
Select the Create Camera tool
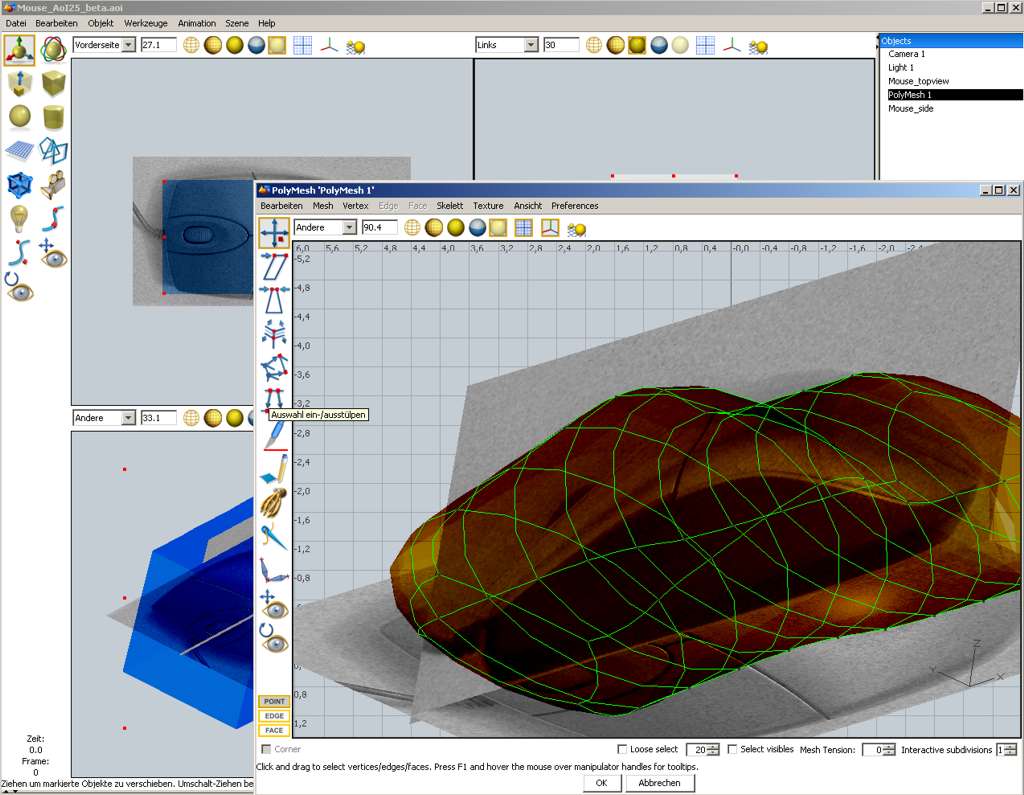[54, 185]
